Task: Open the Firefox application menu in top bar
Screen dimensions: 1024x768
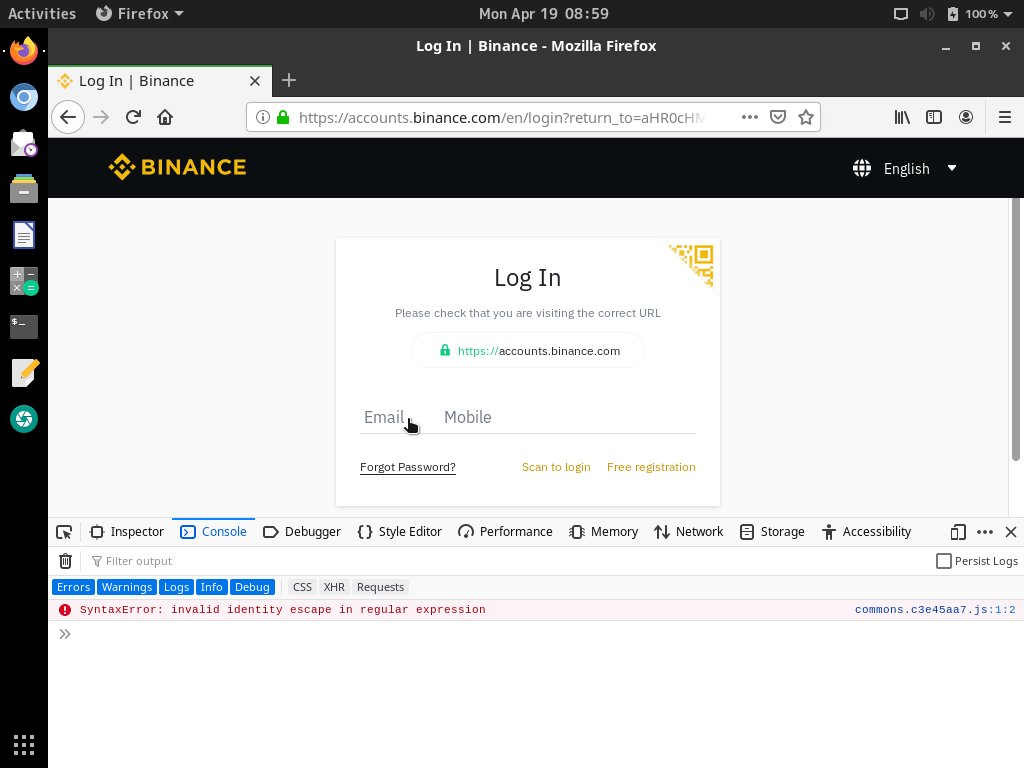Action: [x=140, y=13]
